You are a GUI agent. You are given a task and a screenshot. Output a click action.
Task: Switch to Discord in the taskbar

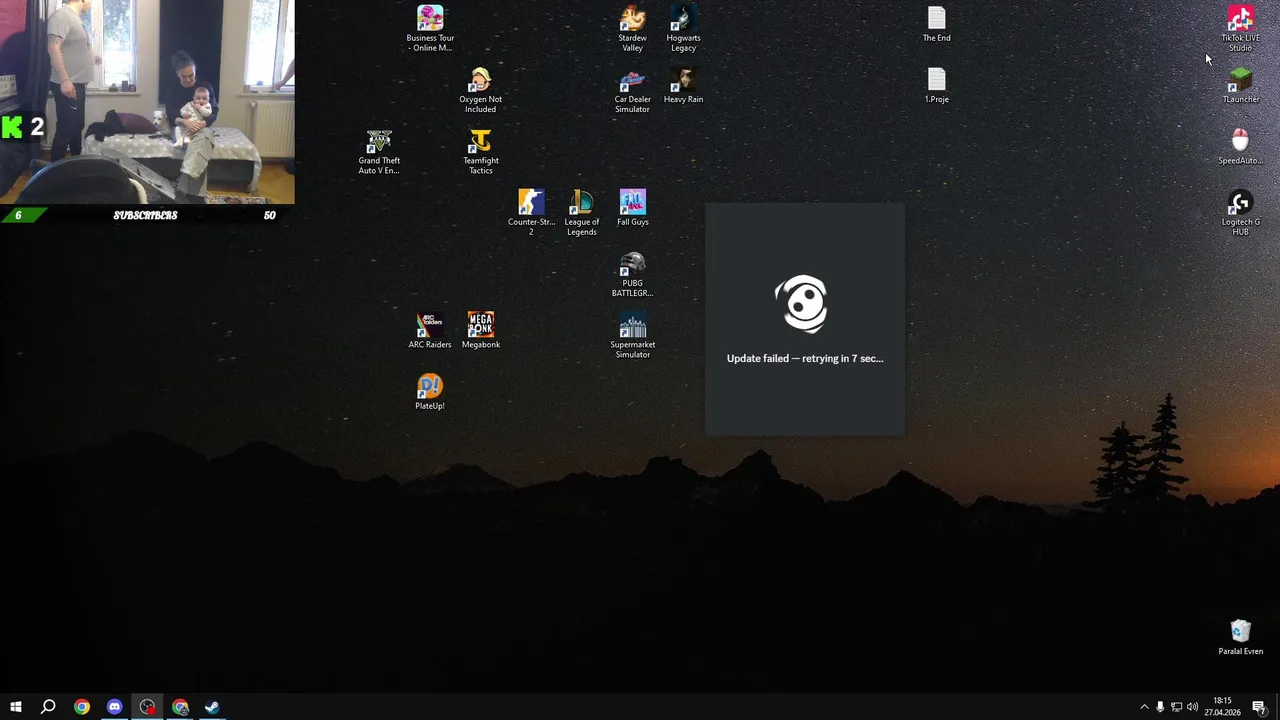(114, 707)
